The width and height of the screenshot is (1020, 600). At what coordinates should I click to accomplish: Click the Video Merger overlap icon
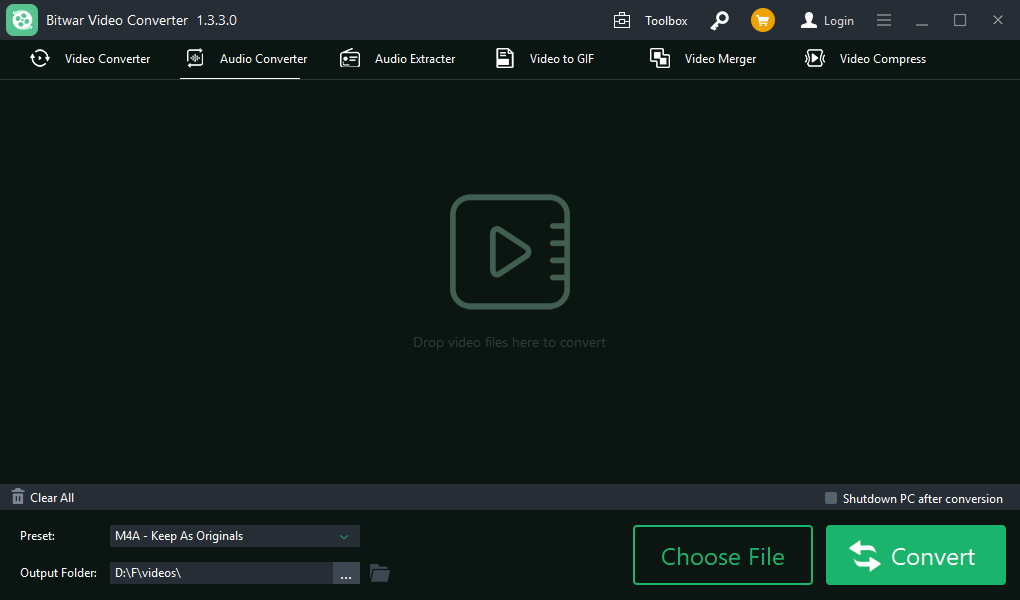660,58
